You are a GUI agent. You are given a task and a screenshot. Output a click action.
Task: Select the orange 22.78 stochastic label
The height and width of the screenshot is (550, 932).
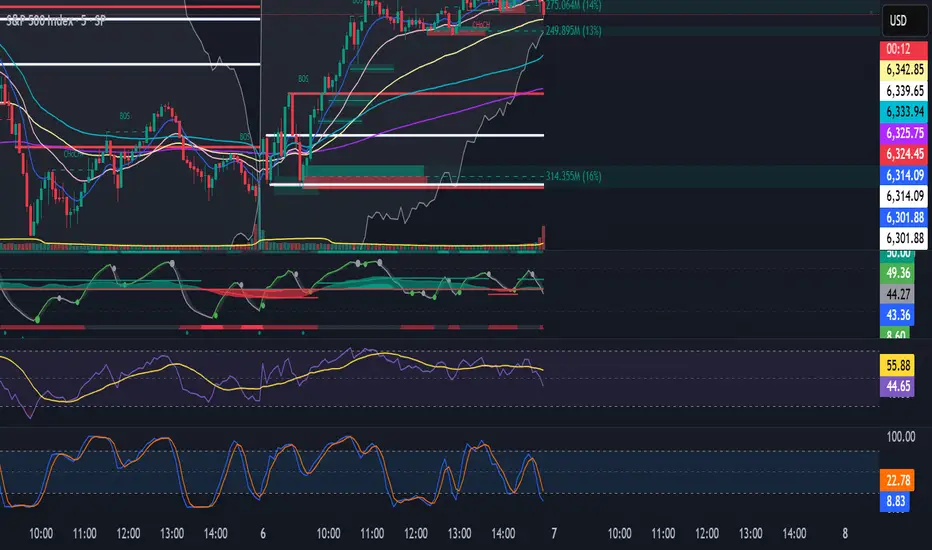[x=897, y=480]
